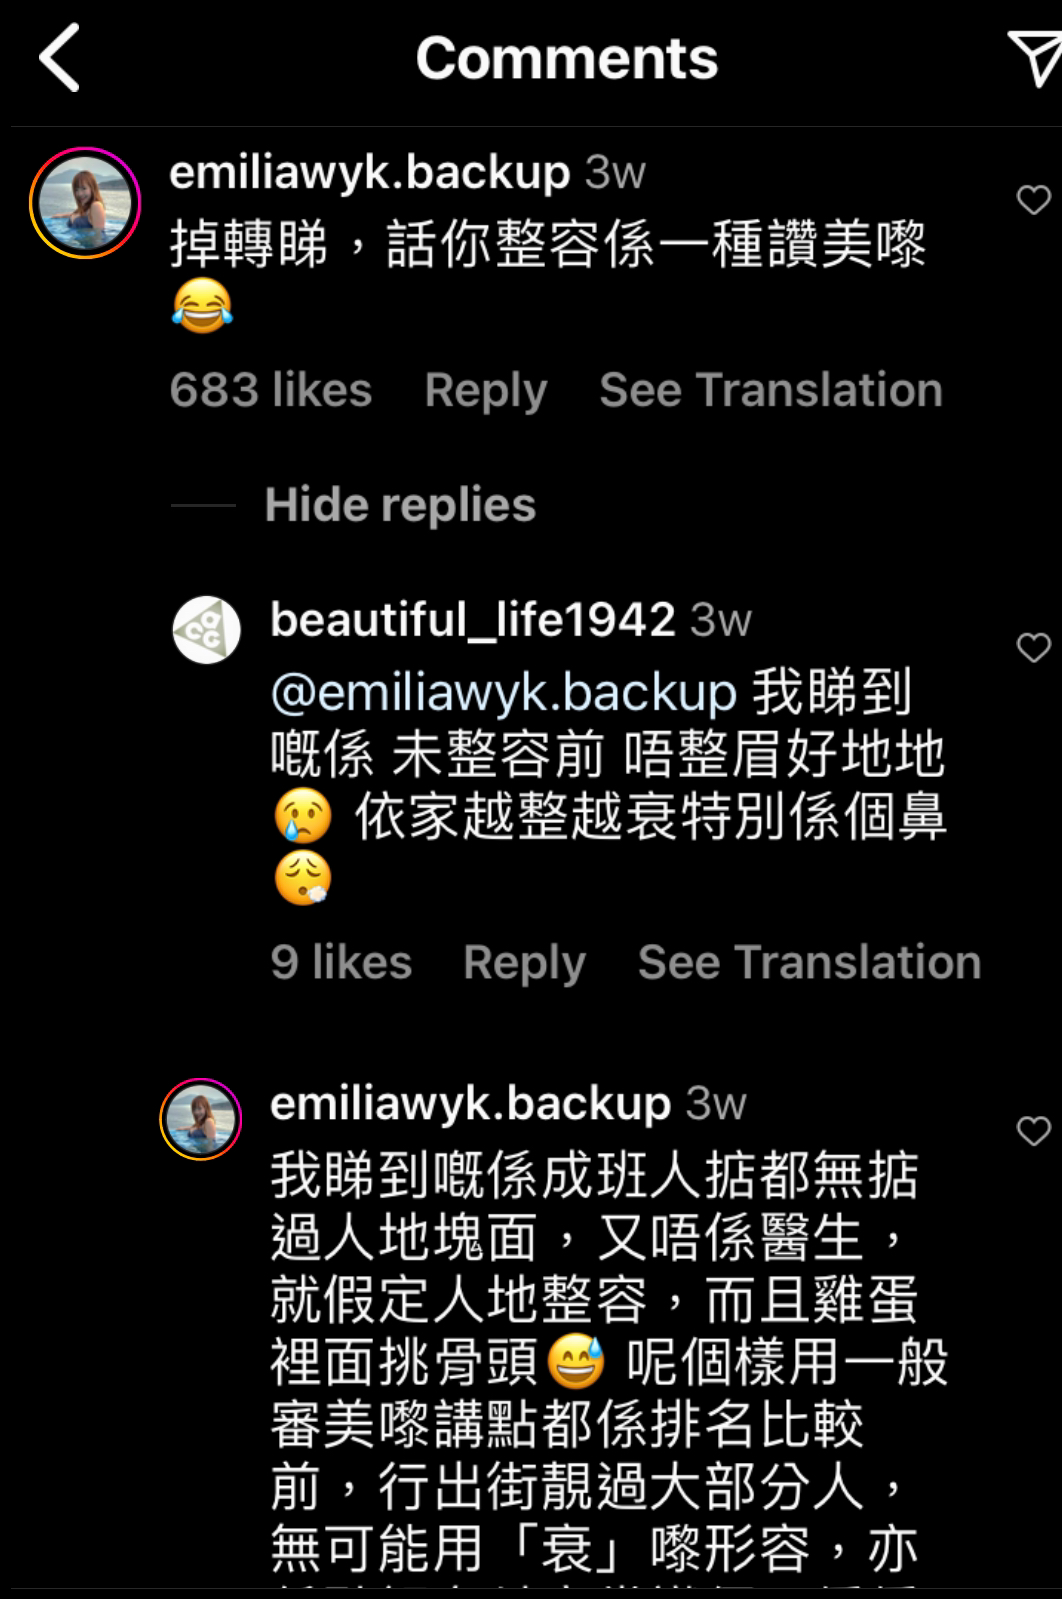Open the emiliawyk.backup username in the lower reply
Screen dimensions: 1062x1599
click(x=471, y=1104)
